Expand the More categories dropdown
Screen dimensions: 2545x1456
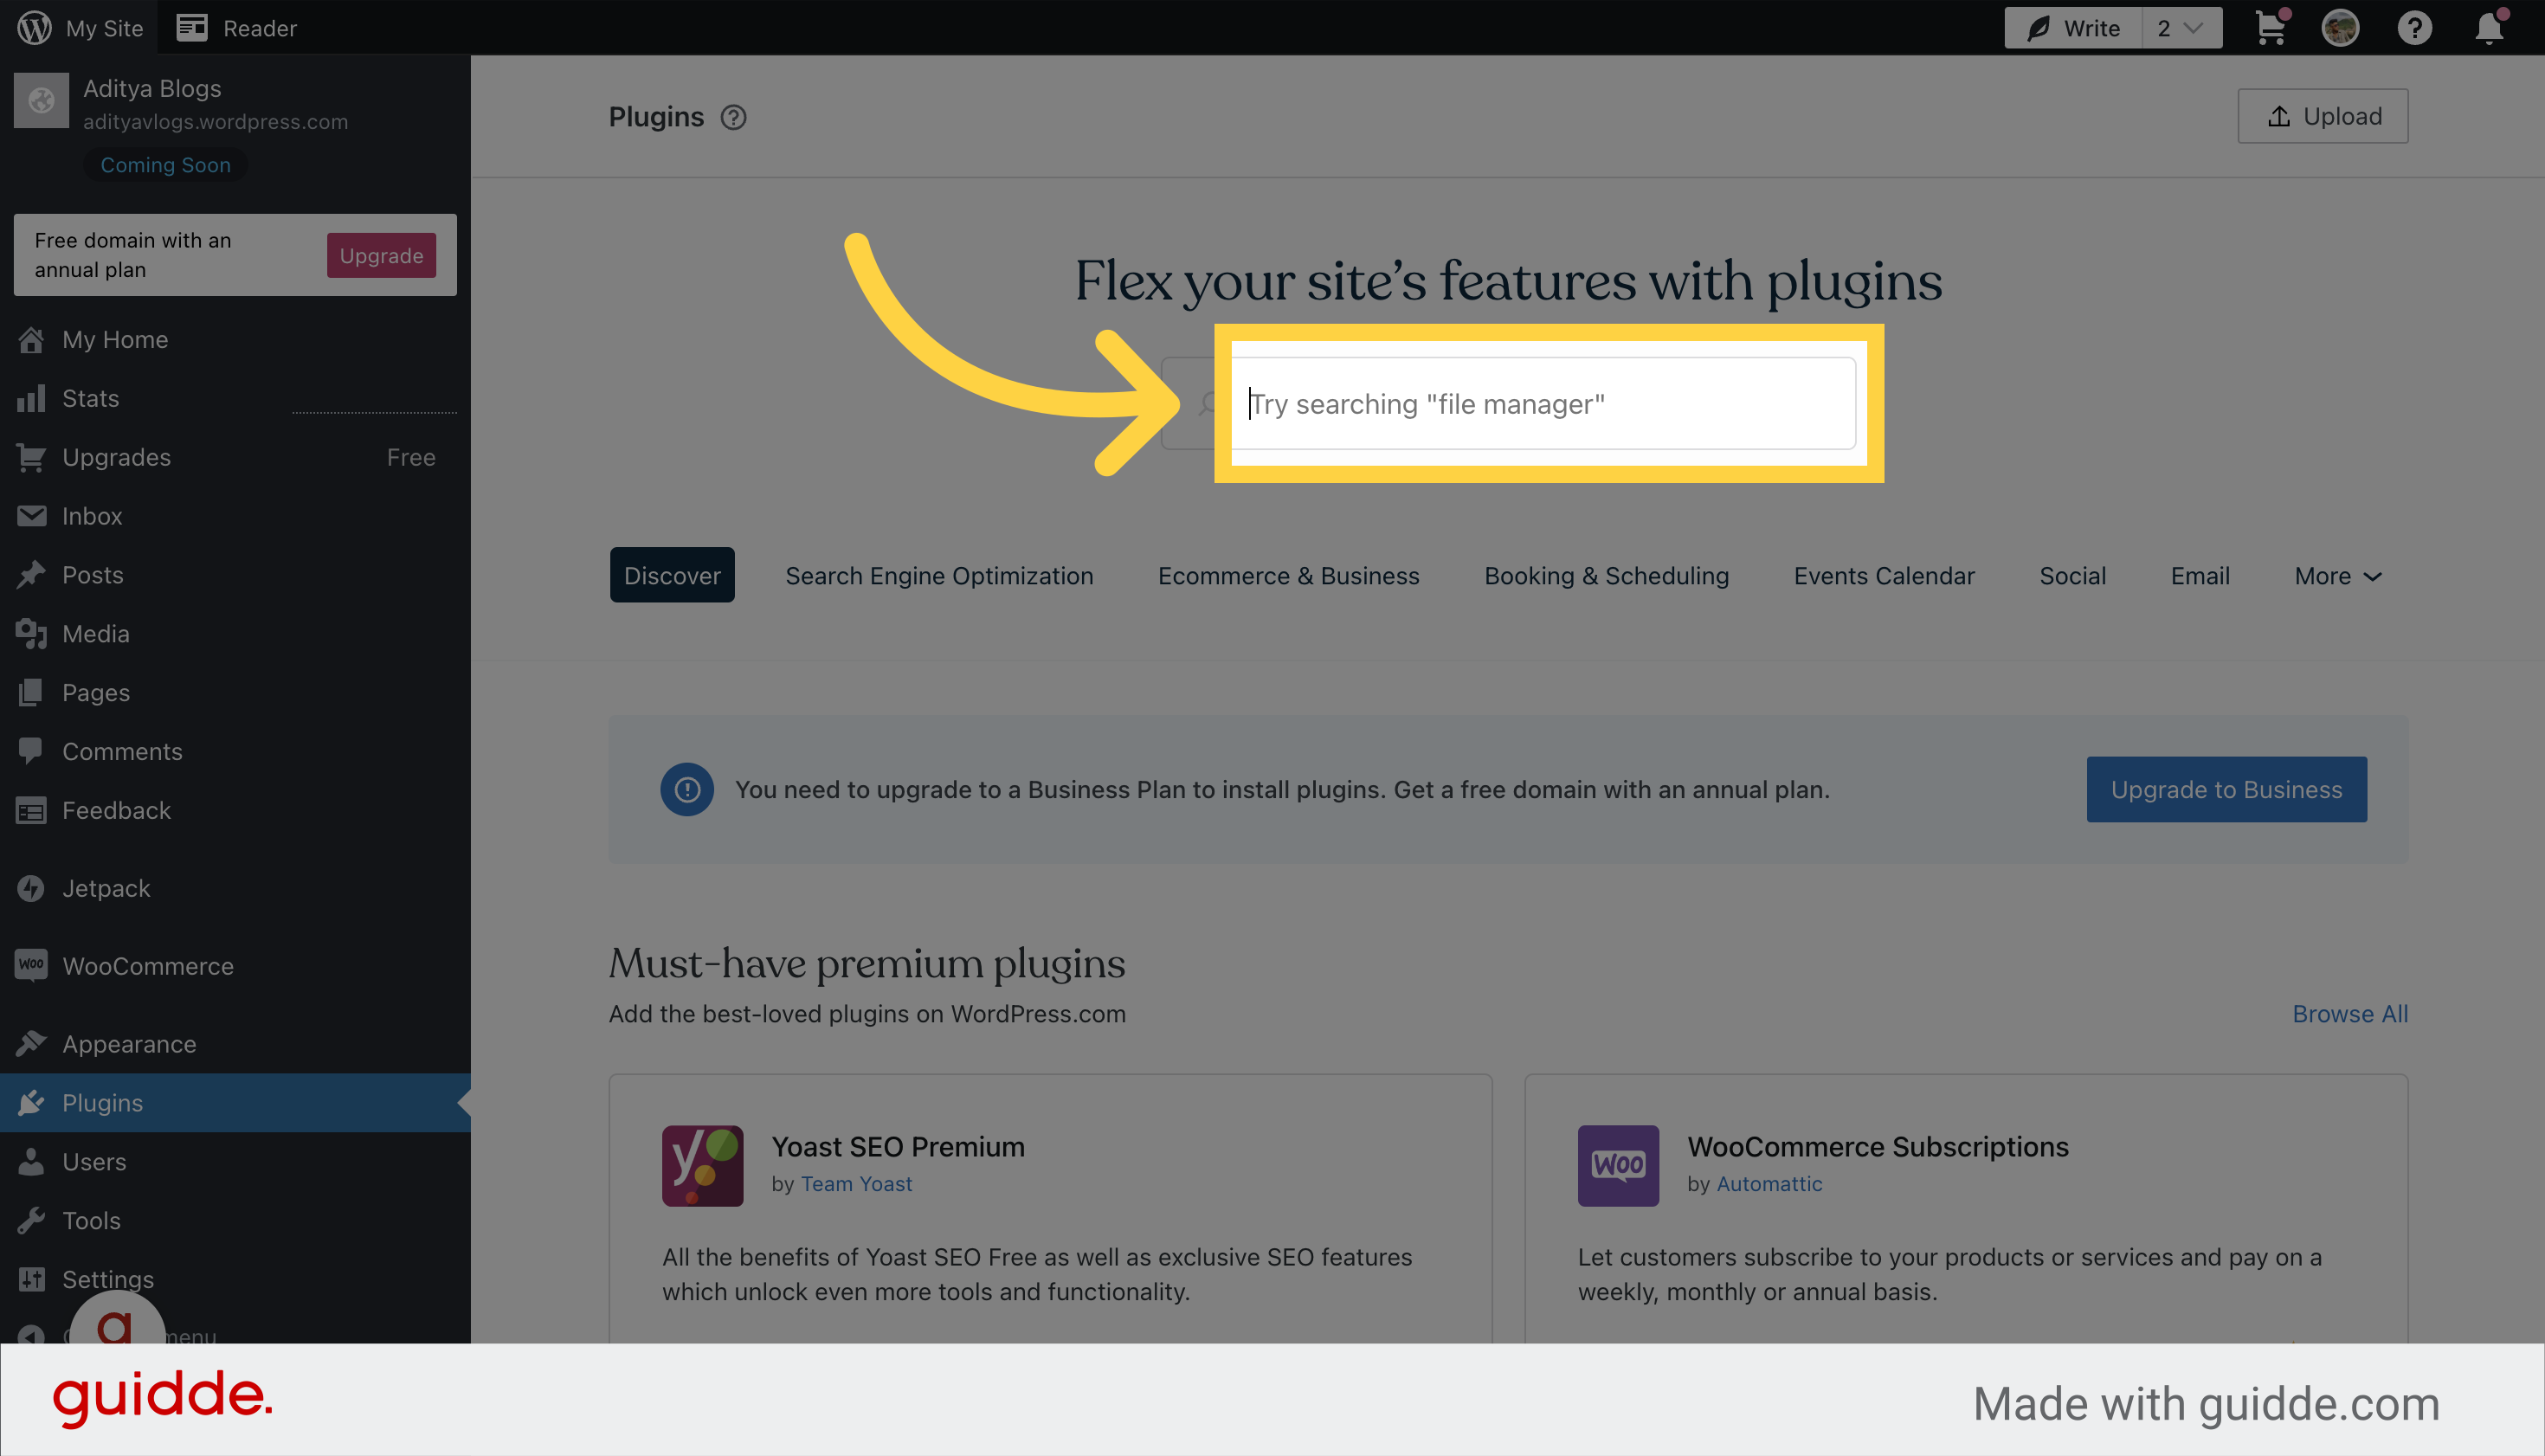(x=2336, y=575)
